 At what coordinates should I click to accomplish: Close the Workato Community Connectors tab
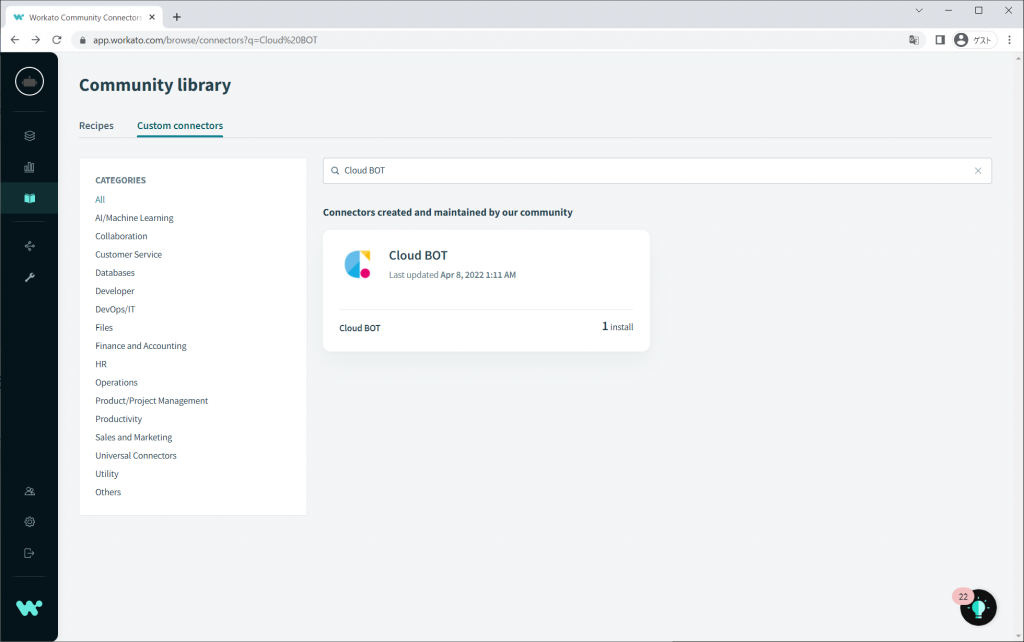[x=152, y=18]
